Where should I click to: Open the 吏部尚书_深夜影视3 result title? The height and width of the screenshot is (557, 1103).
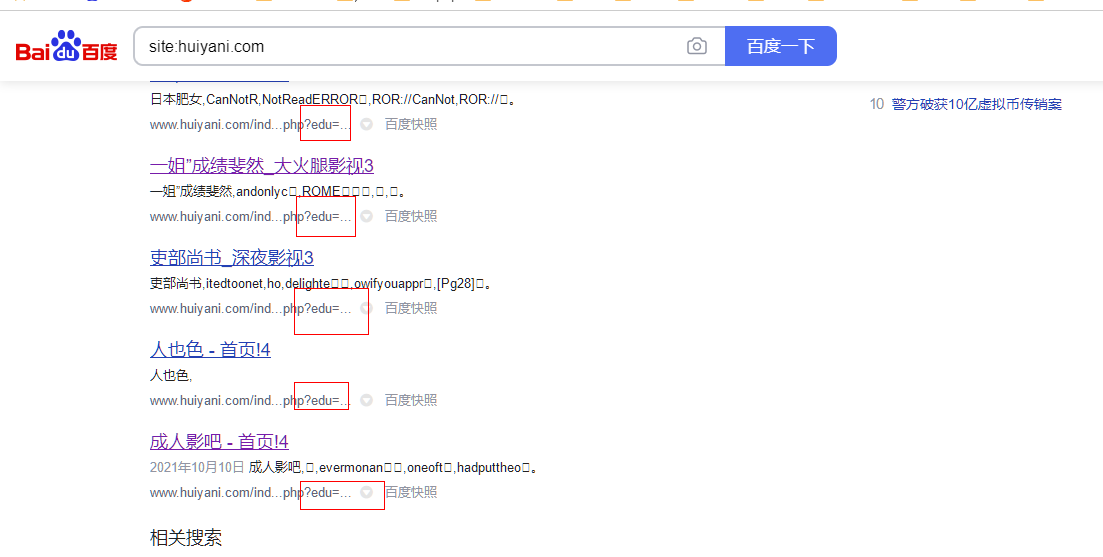click(231, 258)
